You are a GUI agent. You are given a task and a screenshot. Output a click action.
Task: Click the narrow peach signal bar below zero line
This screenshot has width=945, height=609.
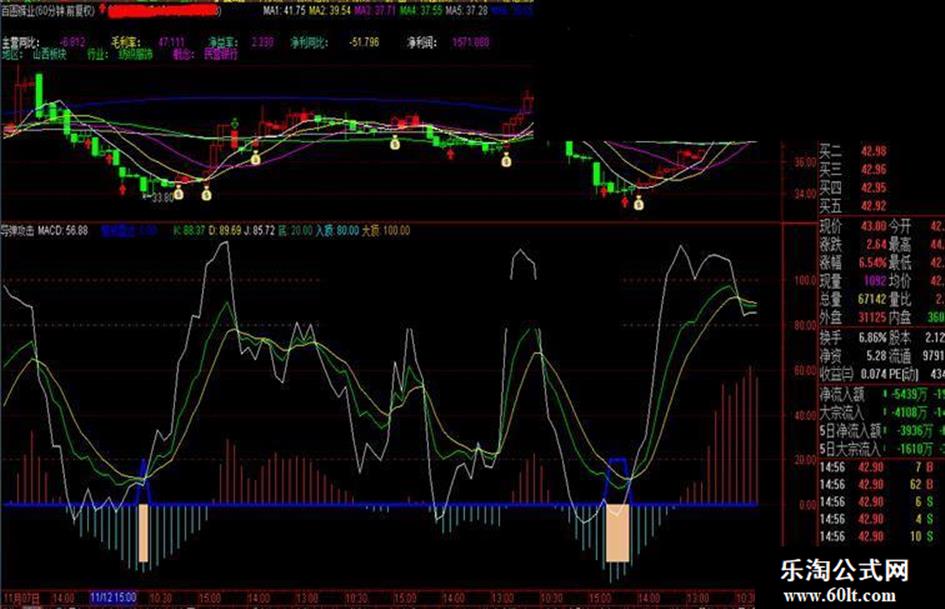(x=143, y=534)
